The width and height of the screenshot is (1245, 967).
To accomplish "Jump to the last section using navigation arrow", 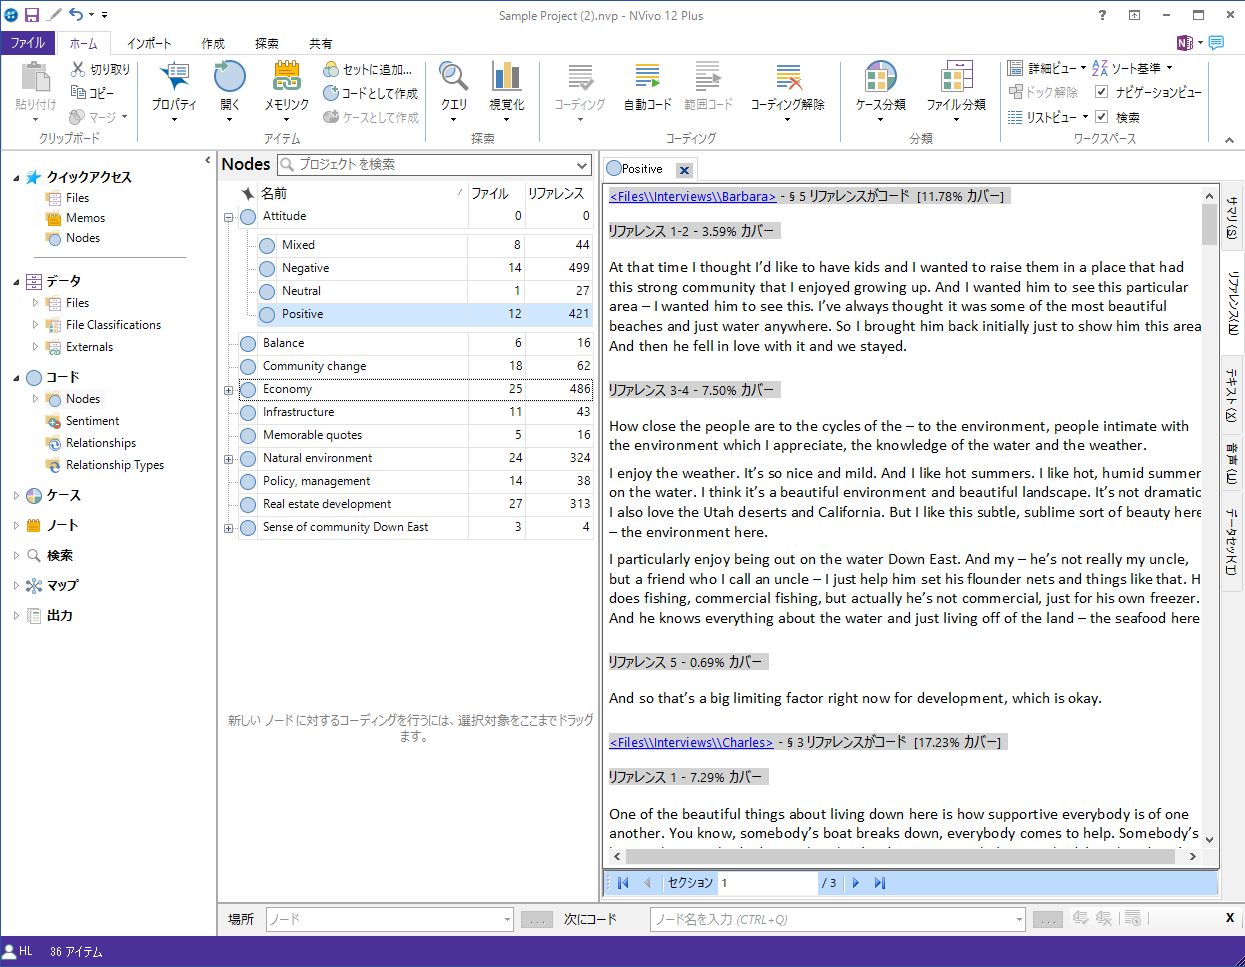I will [x=880, y=883].
